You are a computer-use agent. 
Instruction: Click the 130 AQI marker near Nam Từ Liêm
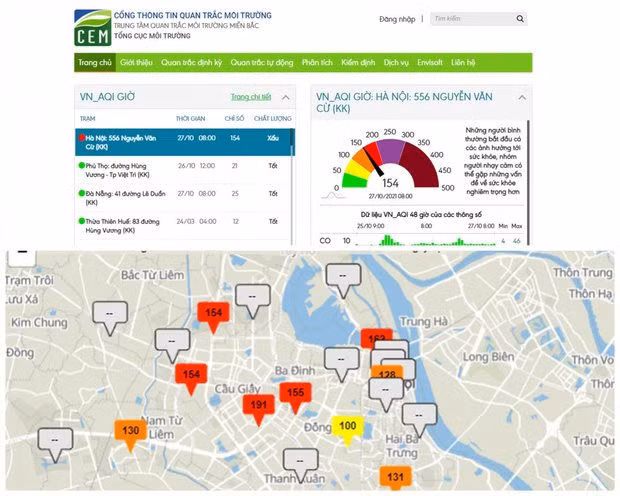coord(130,431)
